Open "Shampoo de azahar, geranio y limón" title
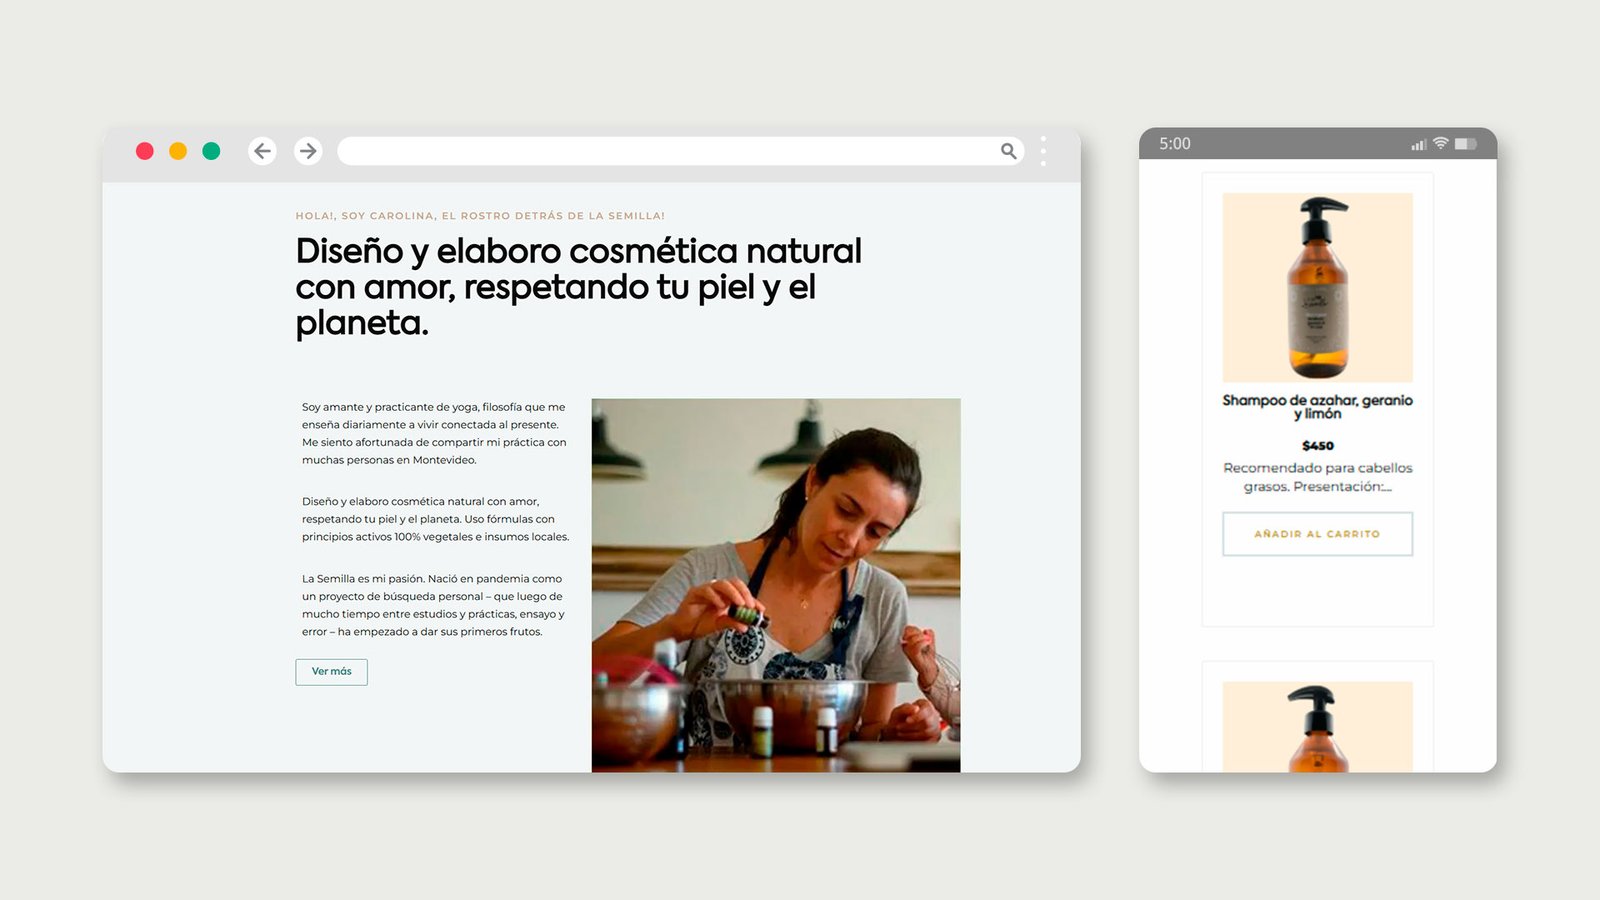This screenshot has width=1600, height=900. (x=1317, y=407)
